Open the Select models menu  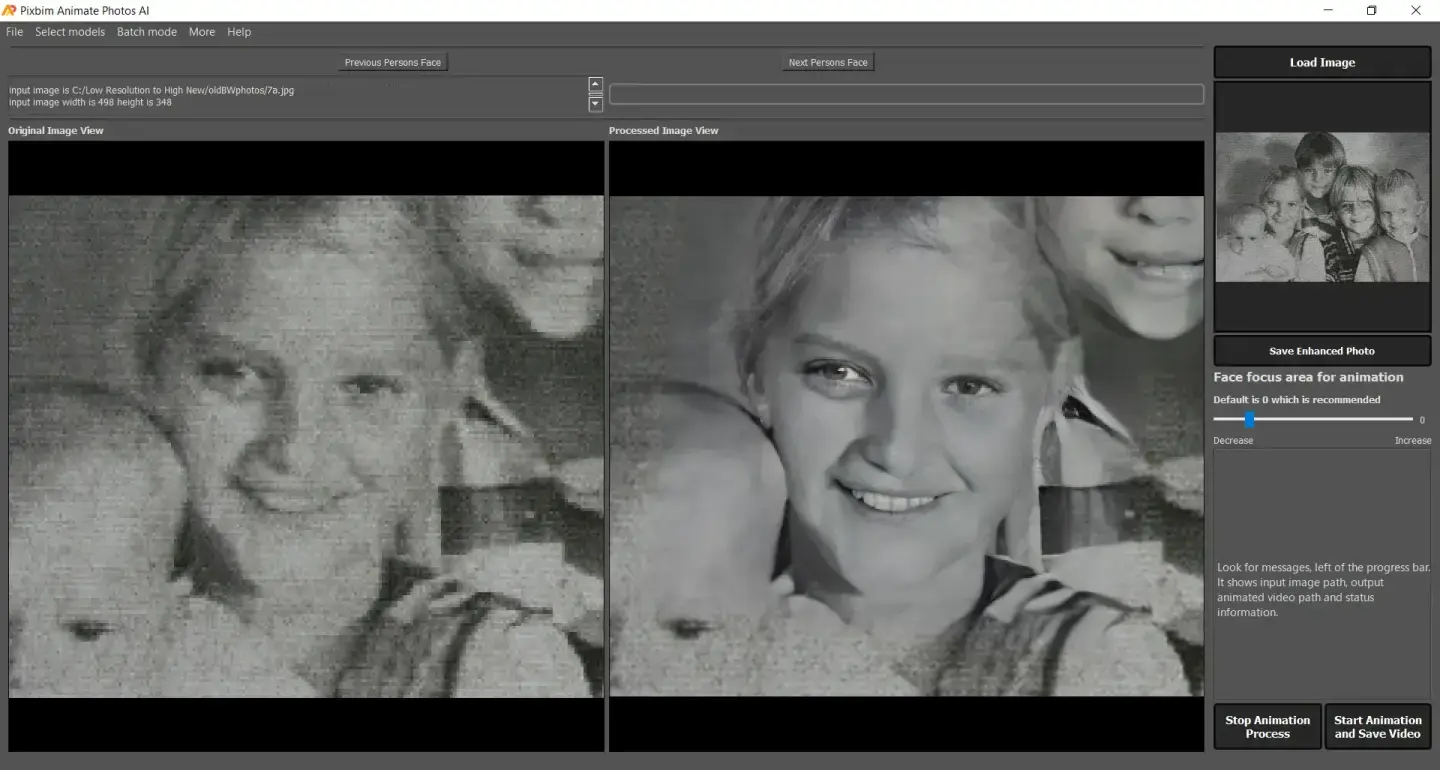70,31
